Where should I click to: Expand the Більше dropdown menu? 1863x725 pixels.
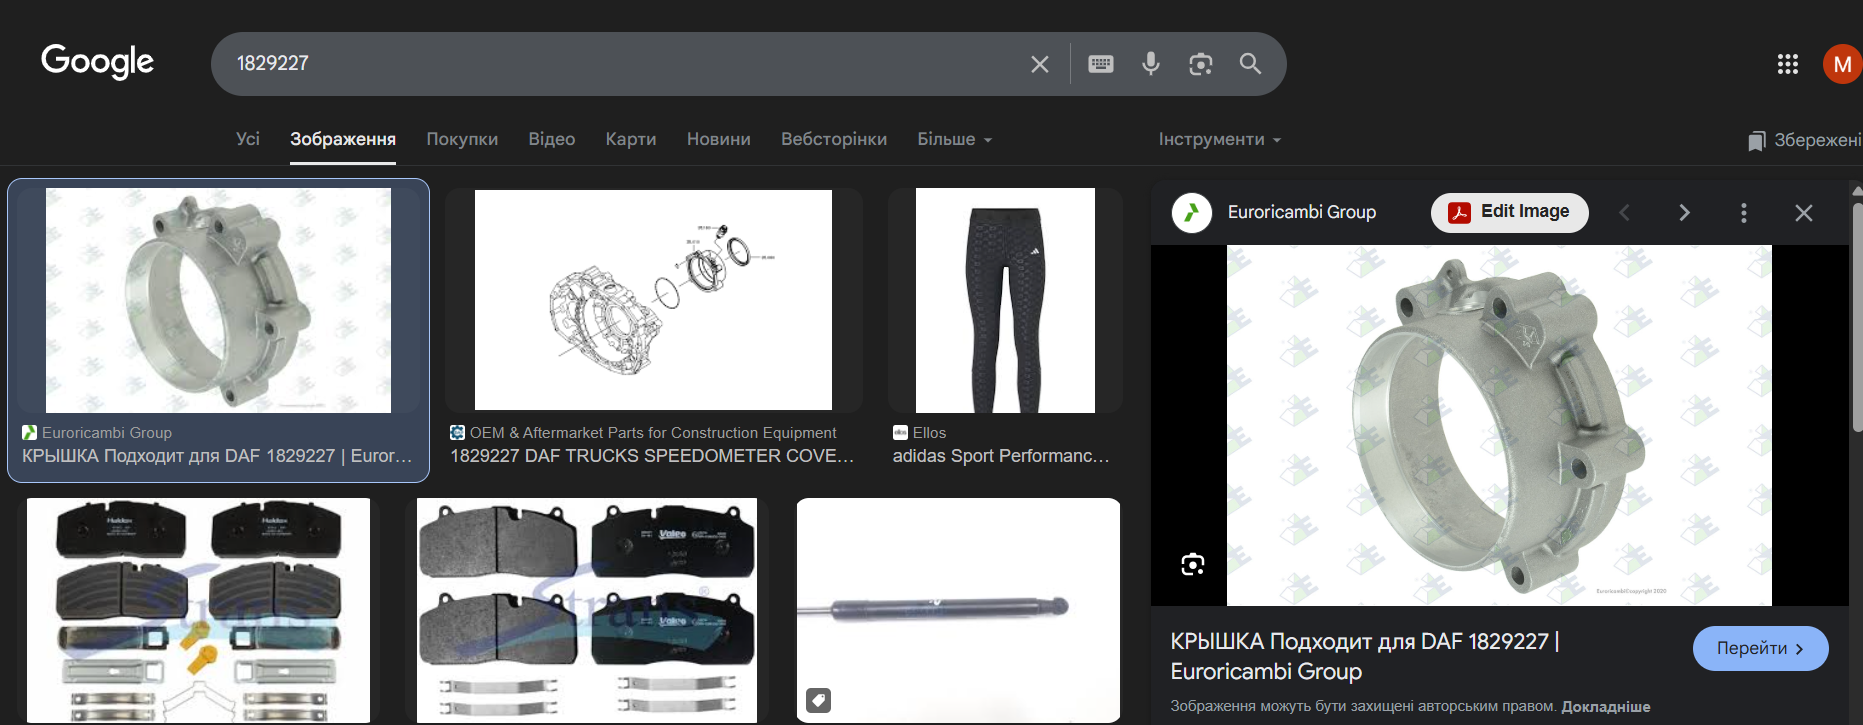954,140
